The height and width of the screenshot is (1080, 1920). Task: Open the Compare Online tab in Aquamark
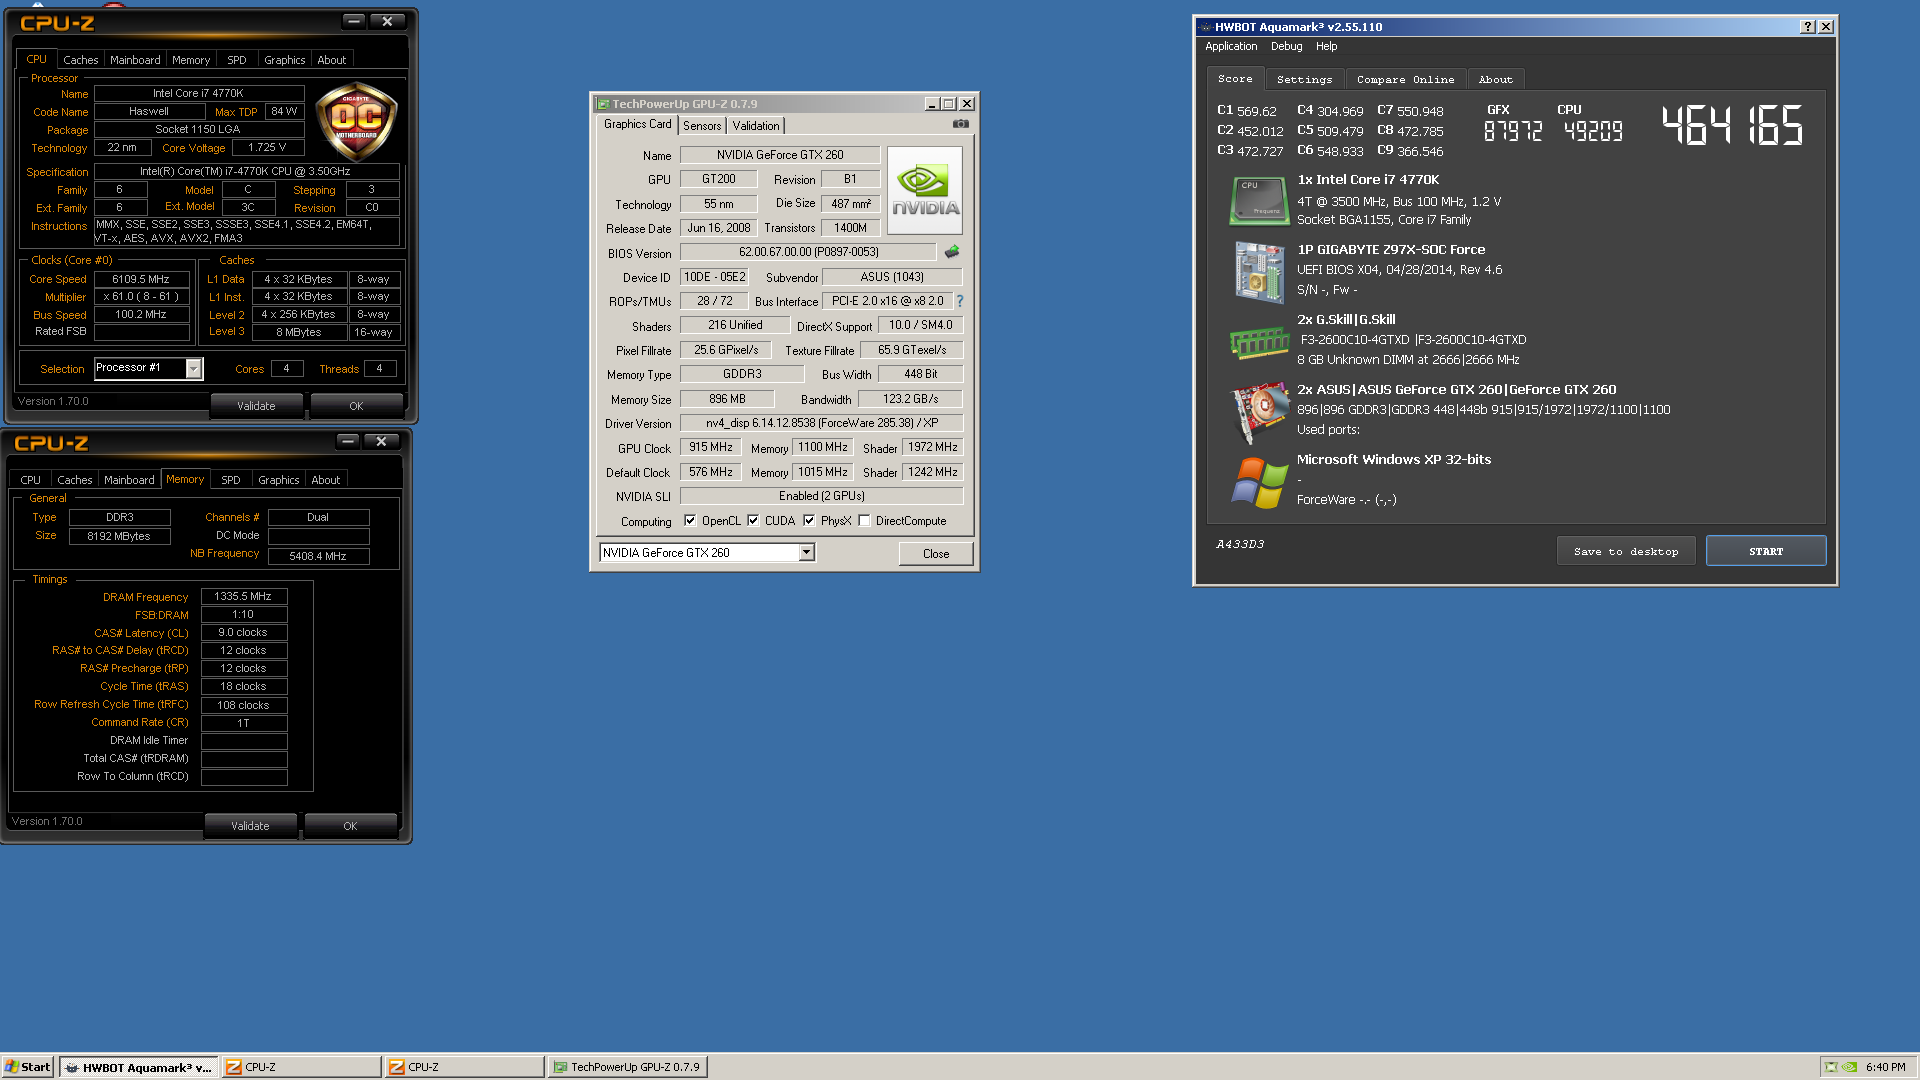pyautogui.click(x=1405, y=79)
